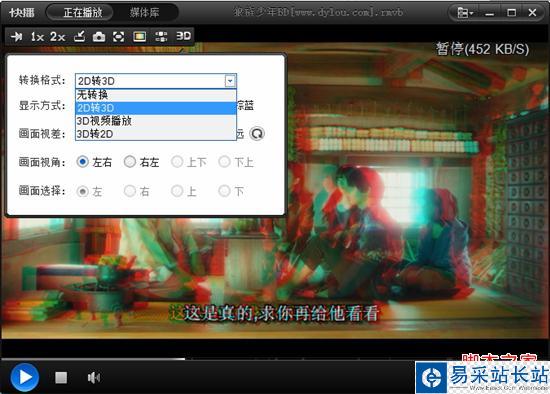The width and height of the screenshot is (550, 394).
Task: Open the 媒体库 tab
Action: pyautogui.click(x=145, y=13)
